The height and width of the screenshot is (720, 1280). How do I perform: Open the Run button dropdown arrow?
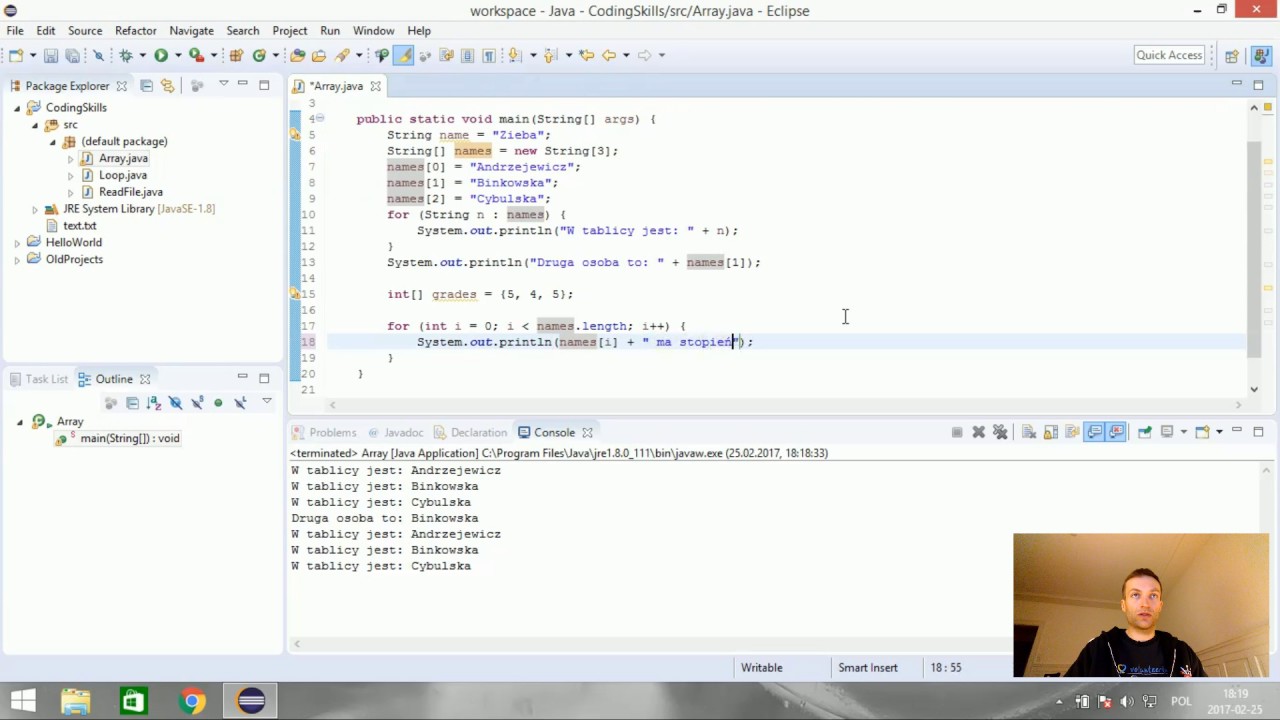178,56
